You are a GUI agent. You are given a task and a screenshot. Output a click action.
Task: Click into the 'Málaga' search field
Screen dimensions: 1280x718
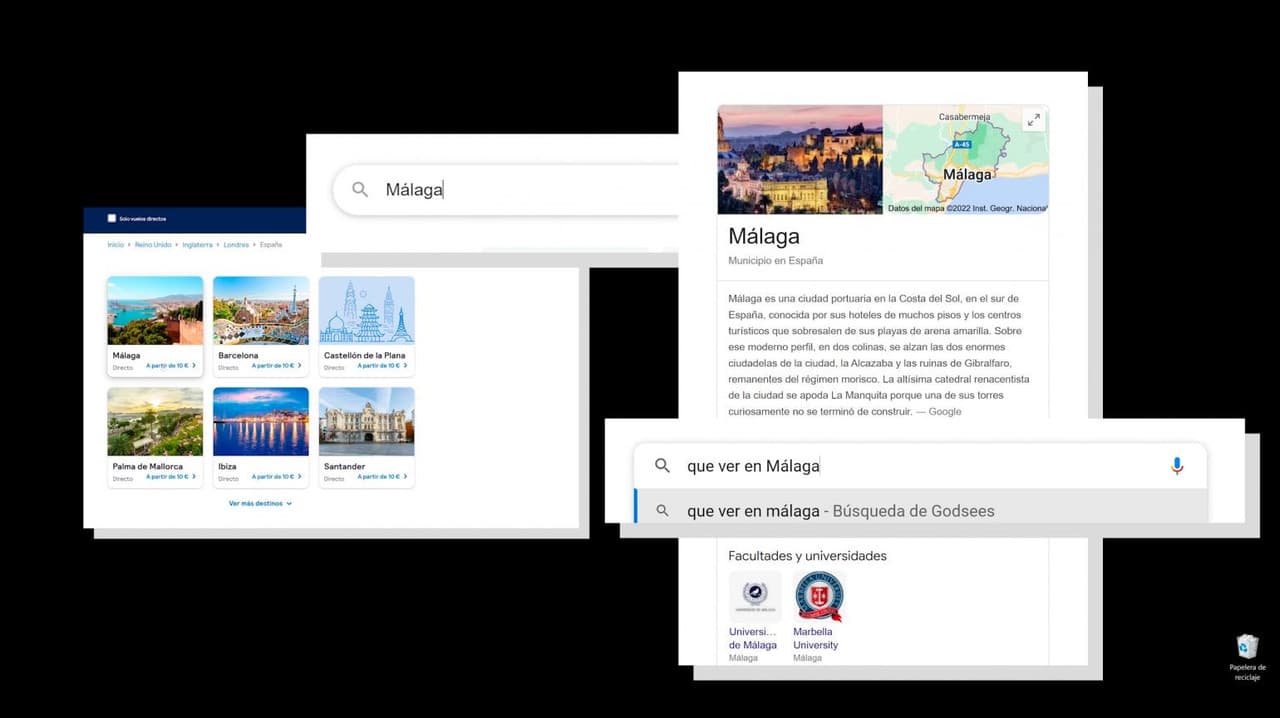[x=520, y=190]
